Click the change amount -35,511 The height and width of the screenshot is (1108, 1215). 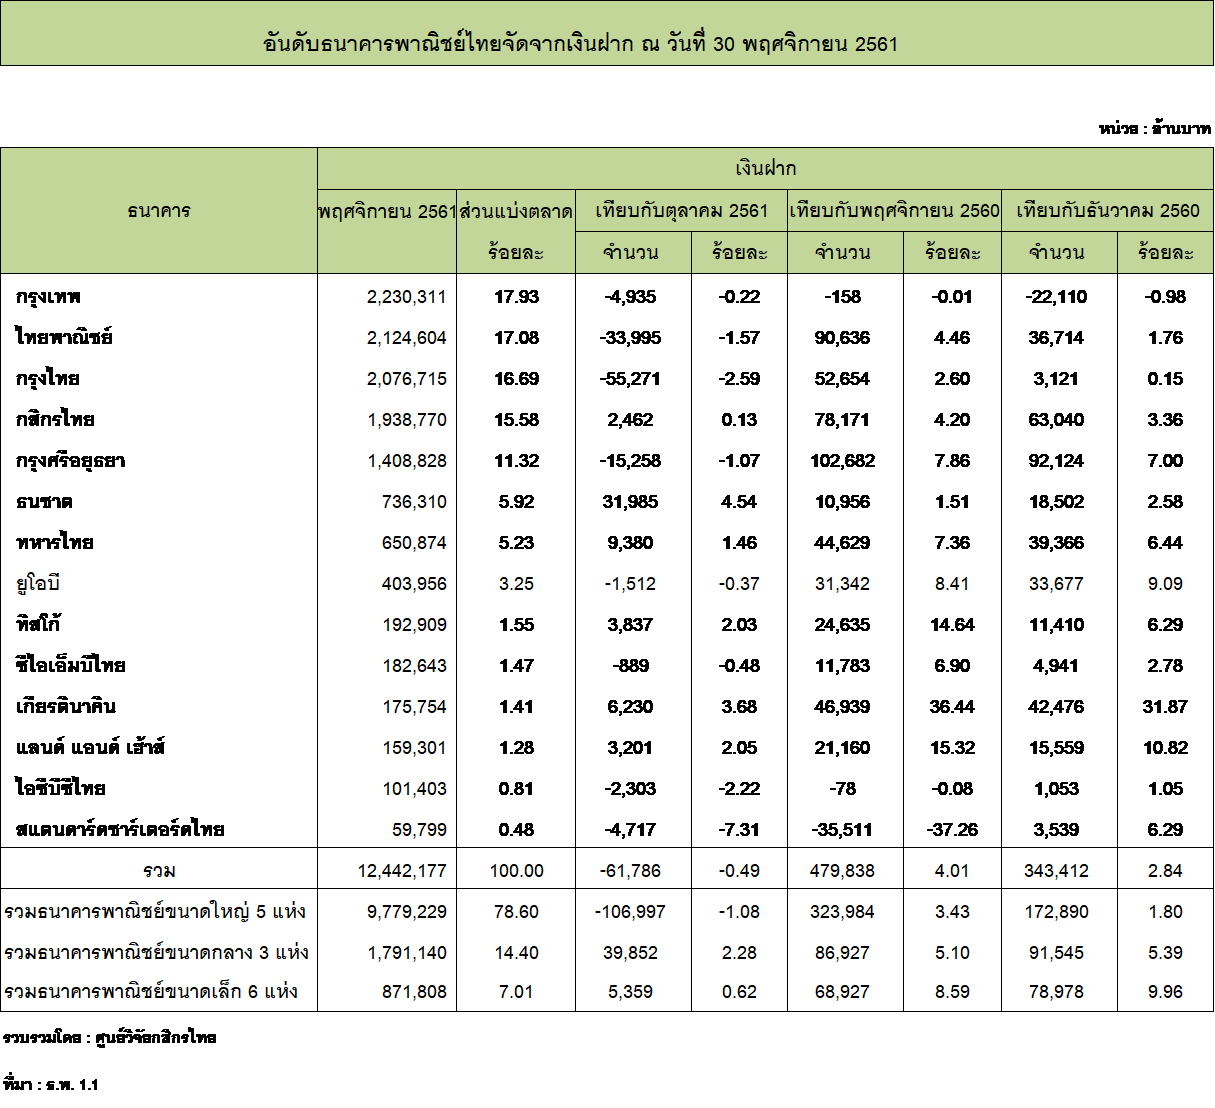point(842,830)
